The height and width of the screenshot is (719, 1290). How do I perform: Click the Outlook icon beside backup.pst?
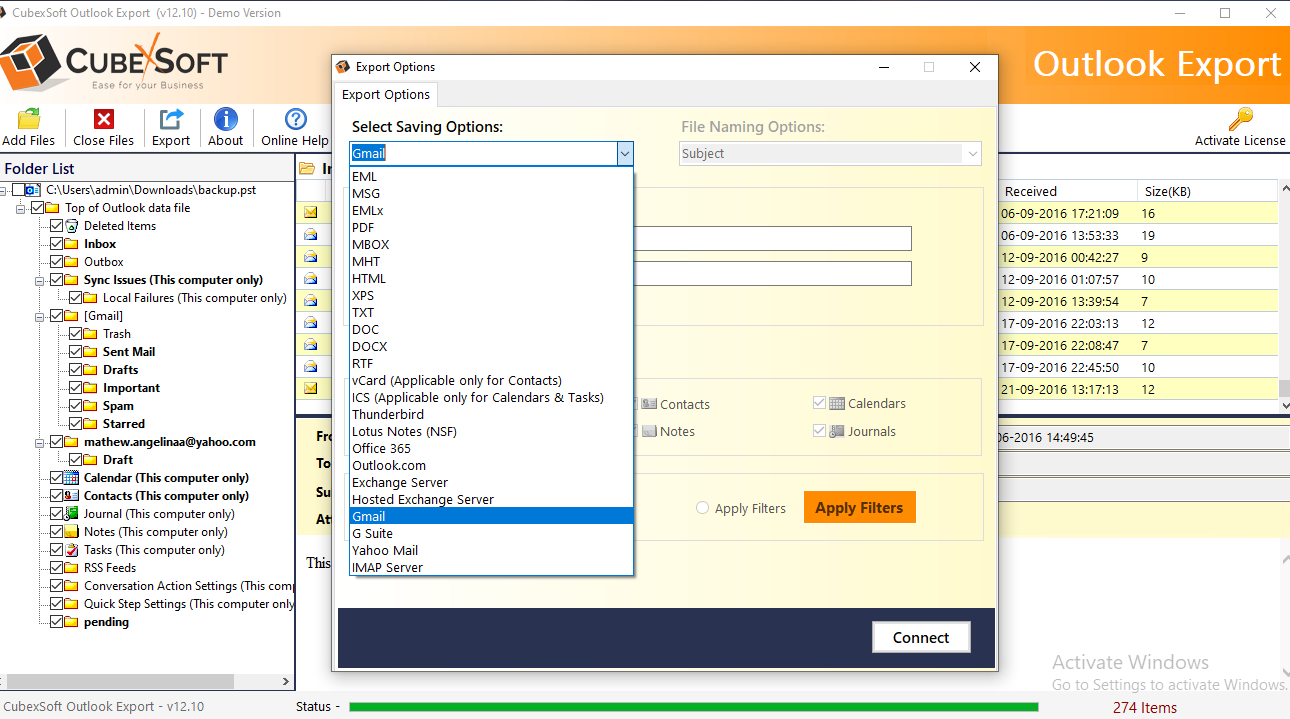(x=35, y=189)
